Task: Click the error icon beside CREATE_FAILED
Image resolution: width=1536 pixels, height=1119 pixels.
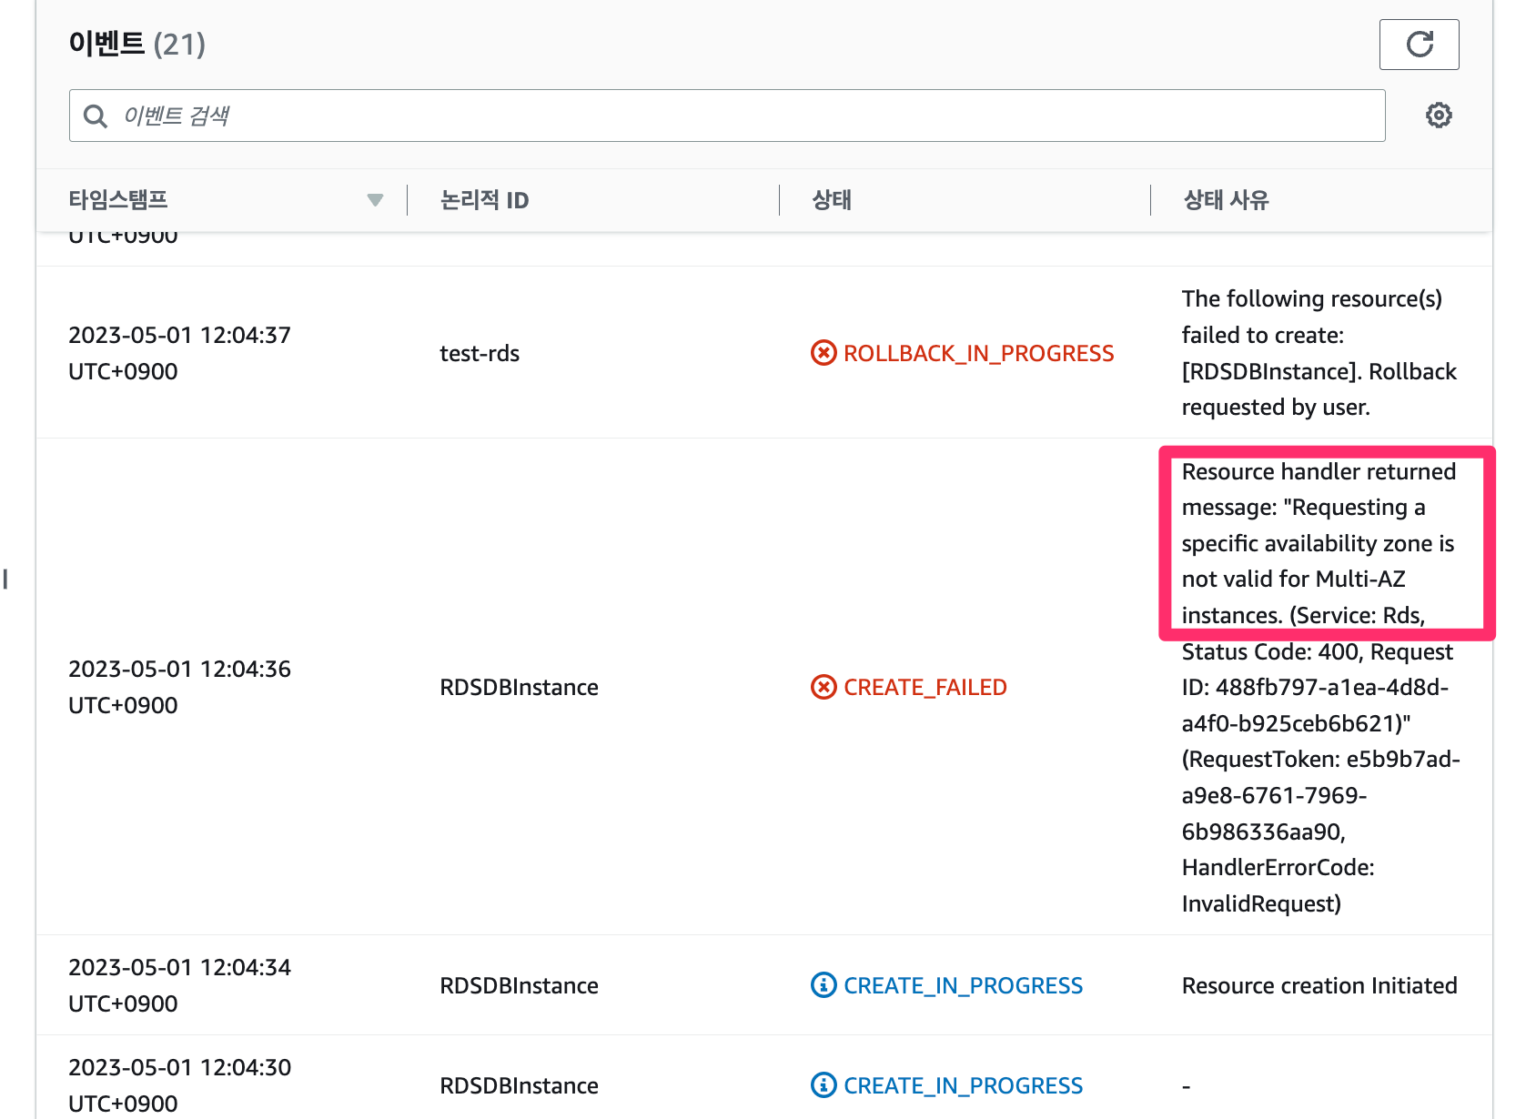Action: tap(823, 687)
